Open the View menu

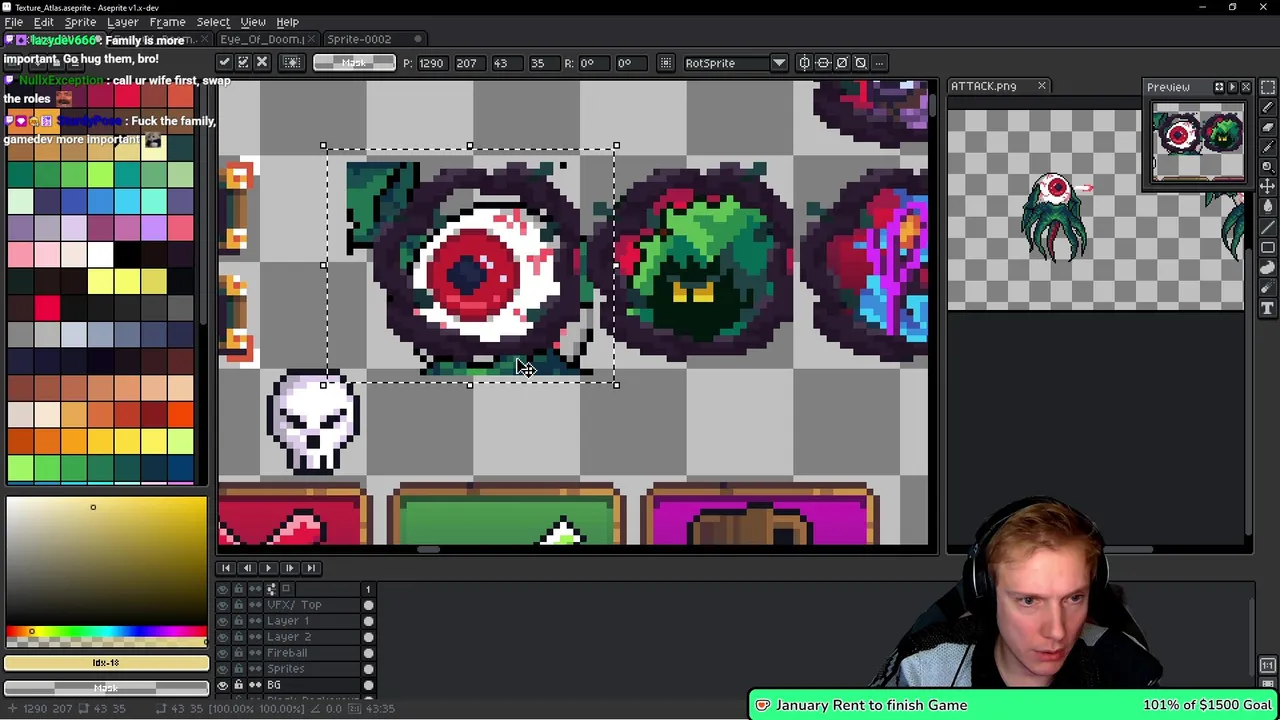[252, 21]
